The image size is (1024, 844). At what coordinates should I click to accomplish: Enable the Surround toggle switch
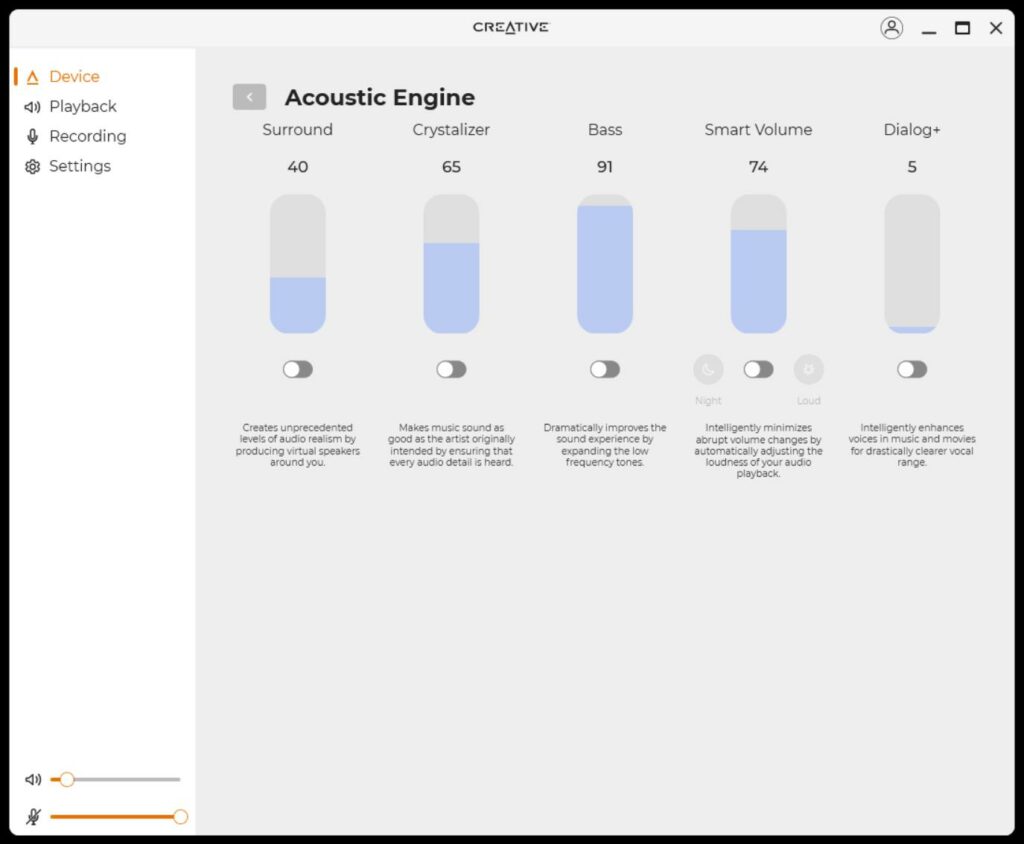(297, 370)
